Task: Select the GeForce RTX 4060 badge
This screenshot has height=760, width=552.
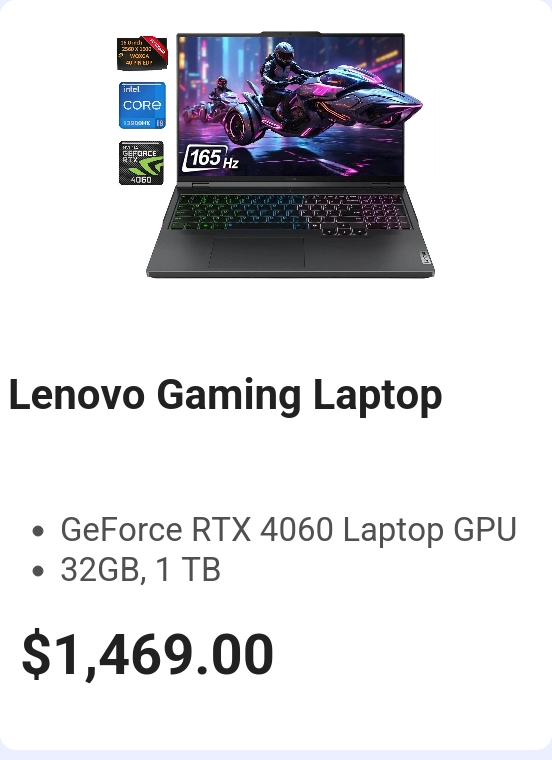Action: [x=141, y=163]
